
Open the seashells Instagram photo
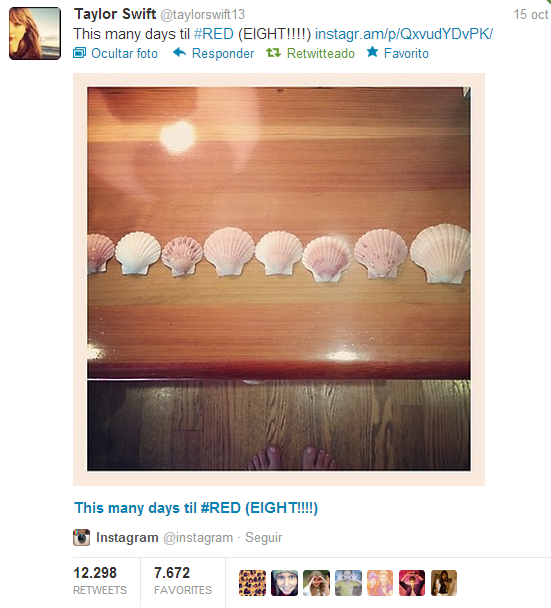coord(279,279)
